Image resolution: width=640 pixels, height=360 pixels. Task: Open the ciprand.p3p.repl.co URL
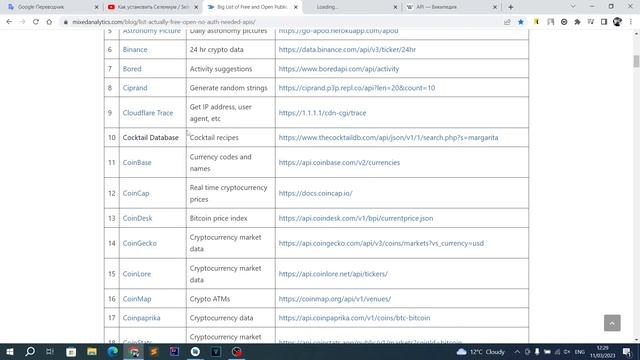click(x=357, y=88)
